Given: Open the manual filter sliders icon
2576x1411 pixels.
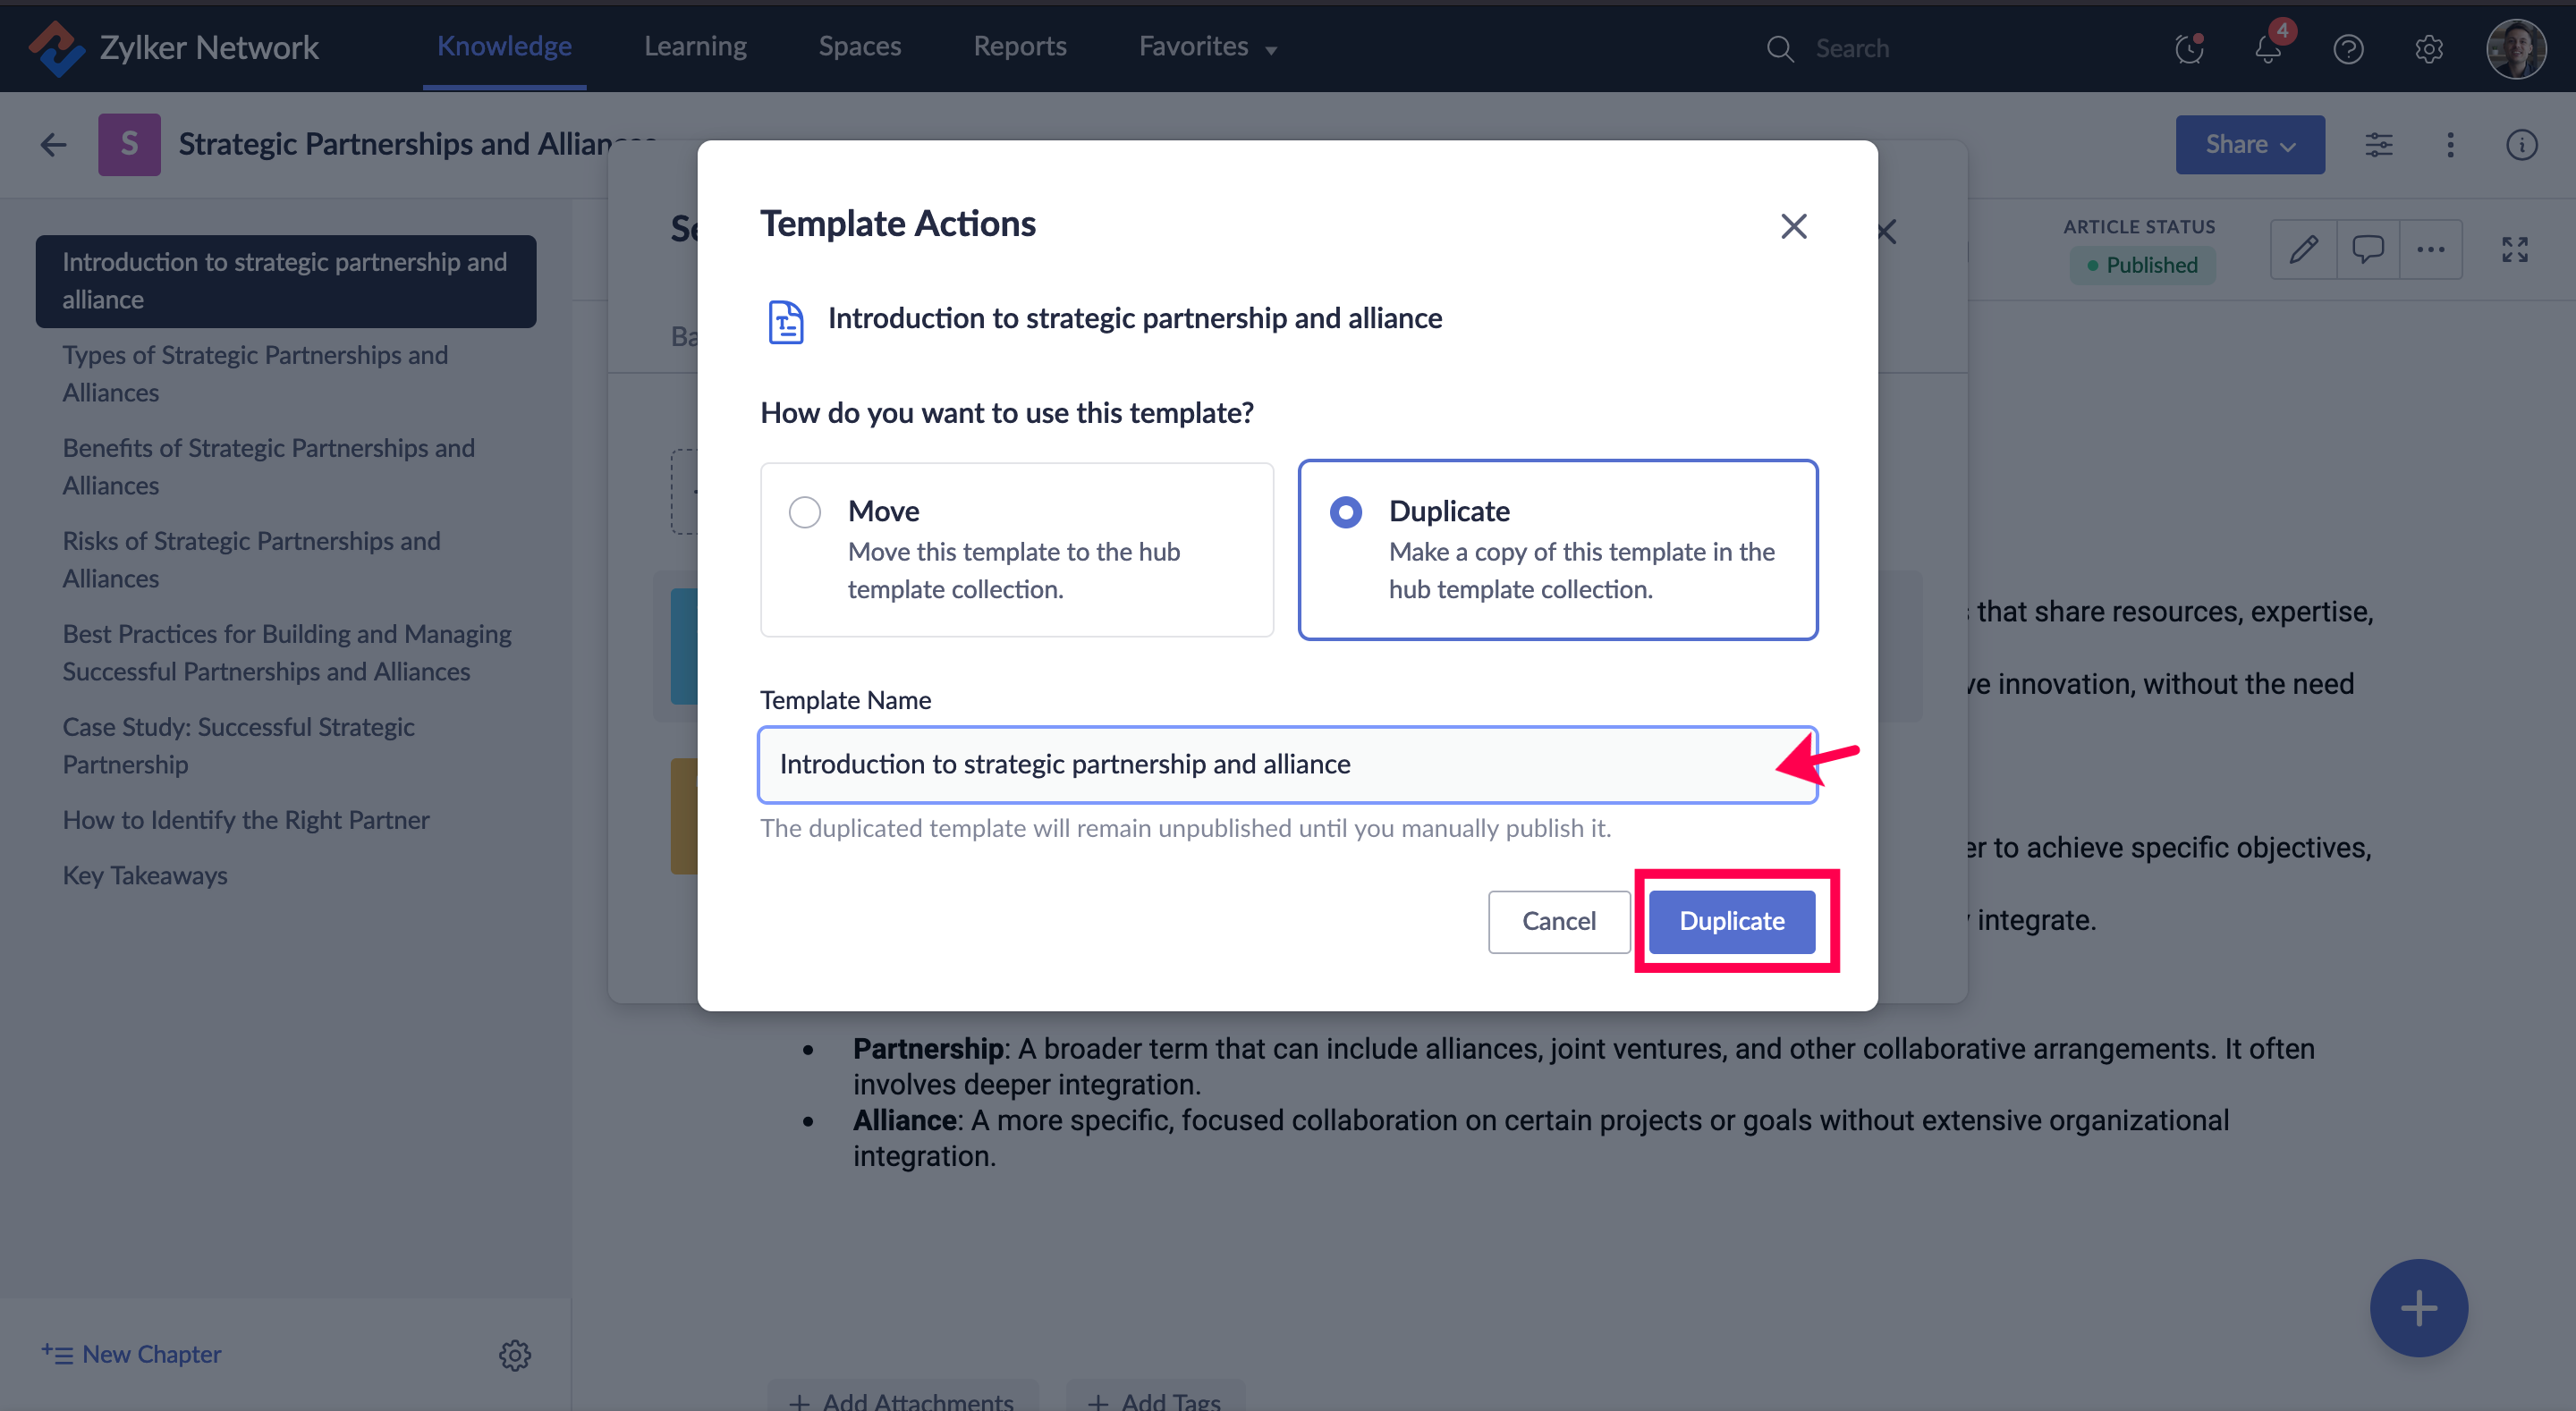Looking at the screenshot, I should pyautogui.click(x=2379, y=145).
